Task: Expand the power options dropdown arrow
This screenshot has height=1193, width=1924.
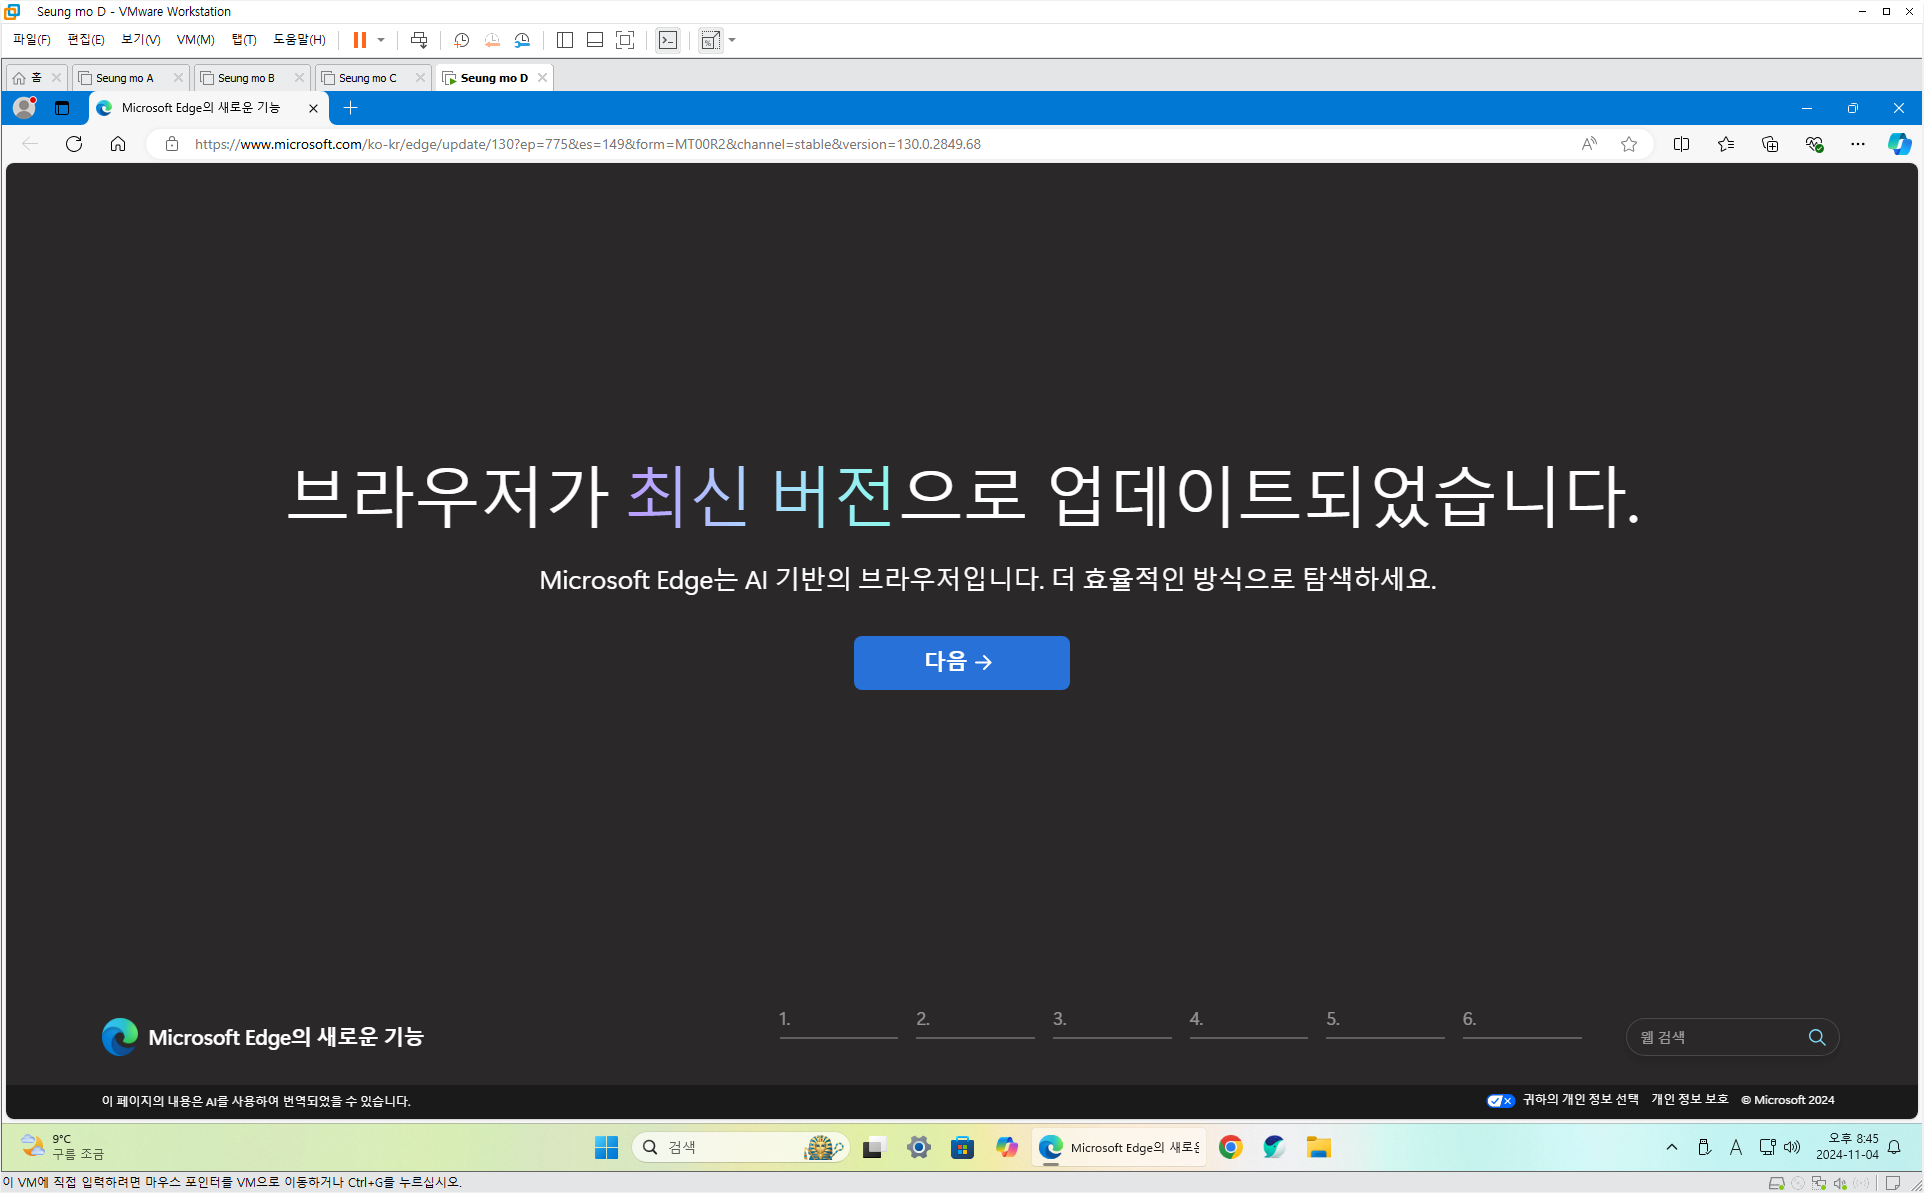Action: point(381,40)
